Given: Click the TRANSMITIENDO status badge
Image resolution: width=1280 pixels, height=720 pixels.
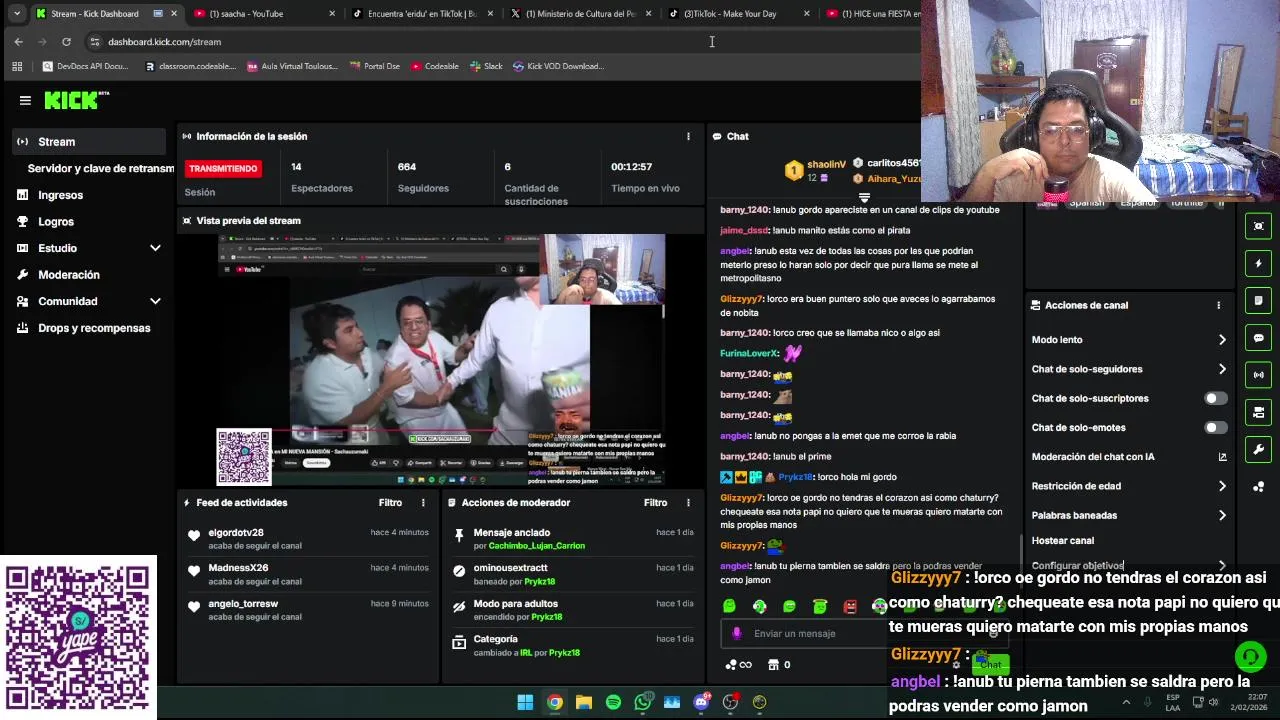Looking at the screenshot, I should [223, 168].
